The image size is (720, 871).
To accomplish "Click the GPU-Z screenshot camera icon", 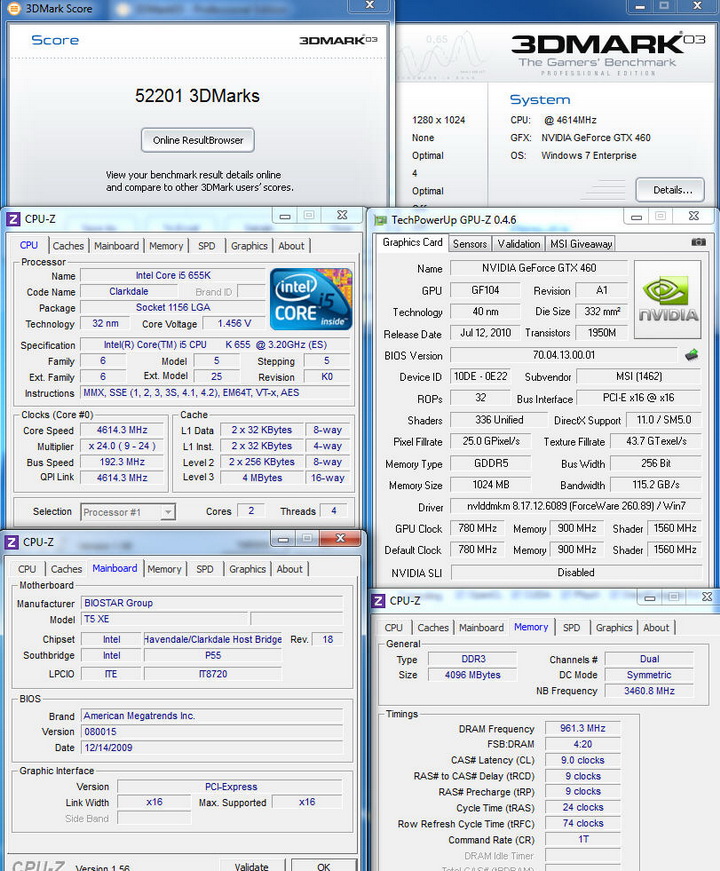I will 698,242.
